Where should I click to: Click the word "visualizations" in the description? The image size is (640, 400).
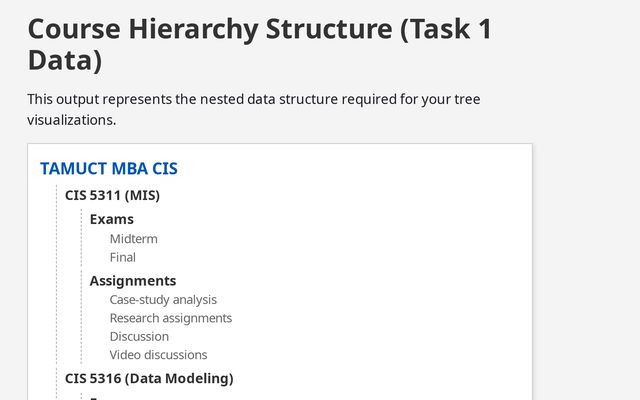click(x=69, y=120)
